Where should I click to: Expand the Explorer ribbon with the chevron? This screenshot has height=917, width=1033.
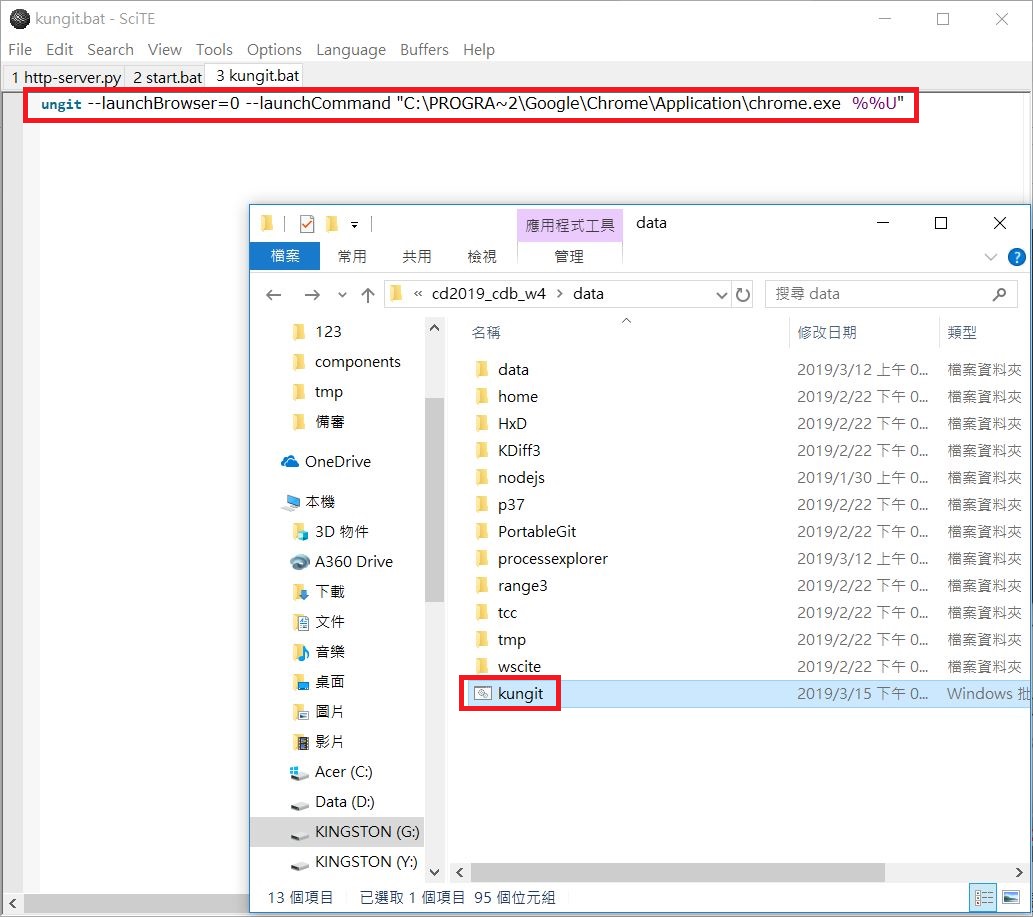click(990, 257)
